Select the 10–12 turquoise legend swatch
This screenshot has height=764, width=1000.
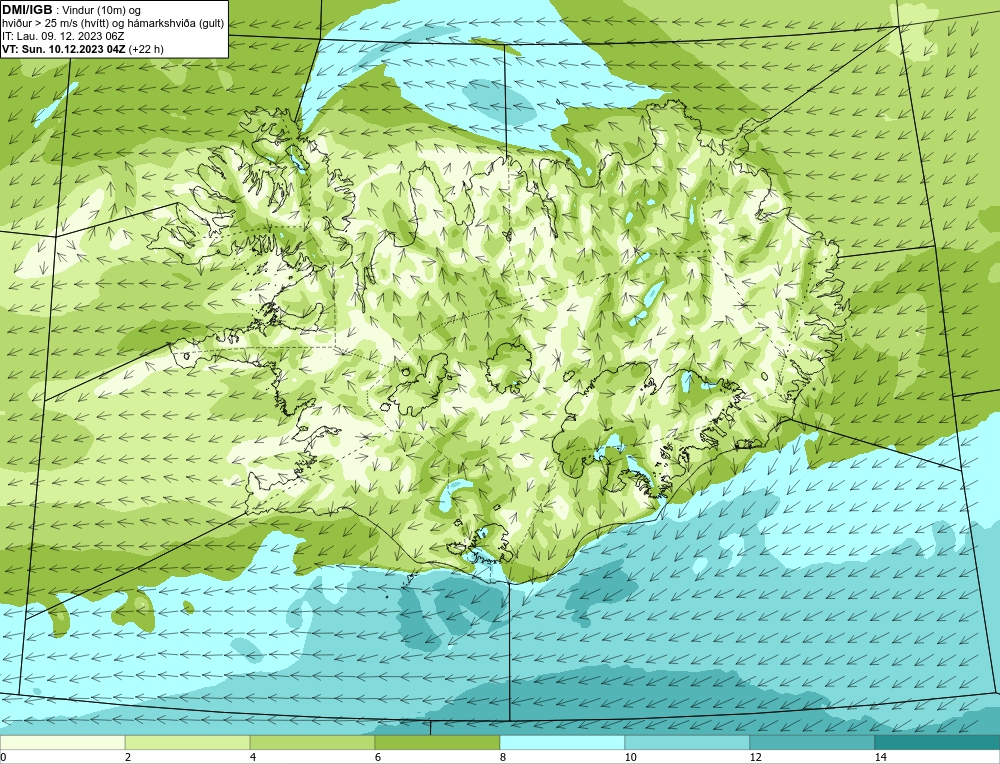pos(688,742)
